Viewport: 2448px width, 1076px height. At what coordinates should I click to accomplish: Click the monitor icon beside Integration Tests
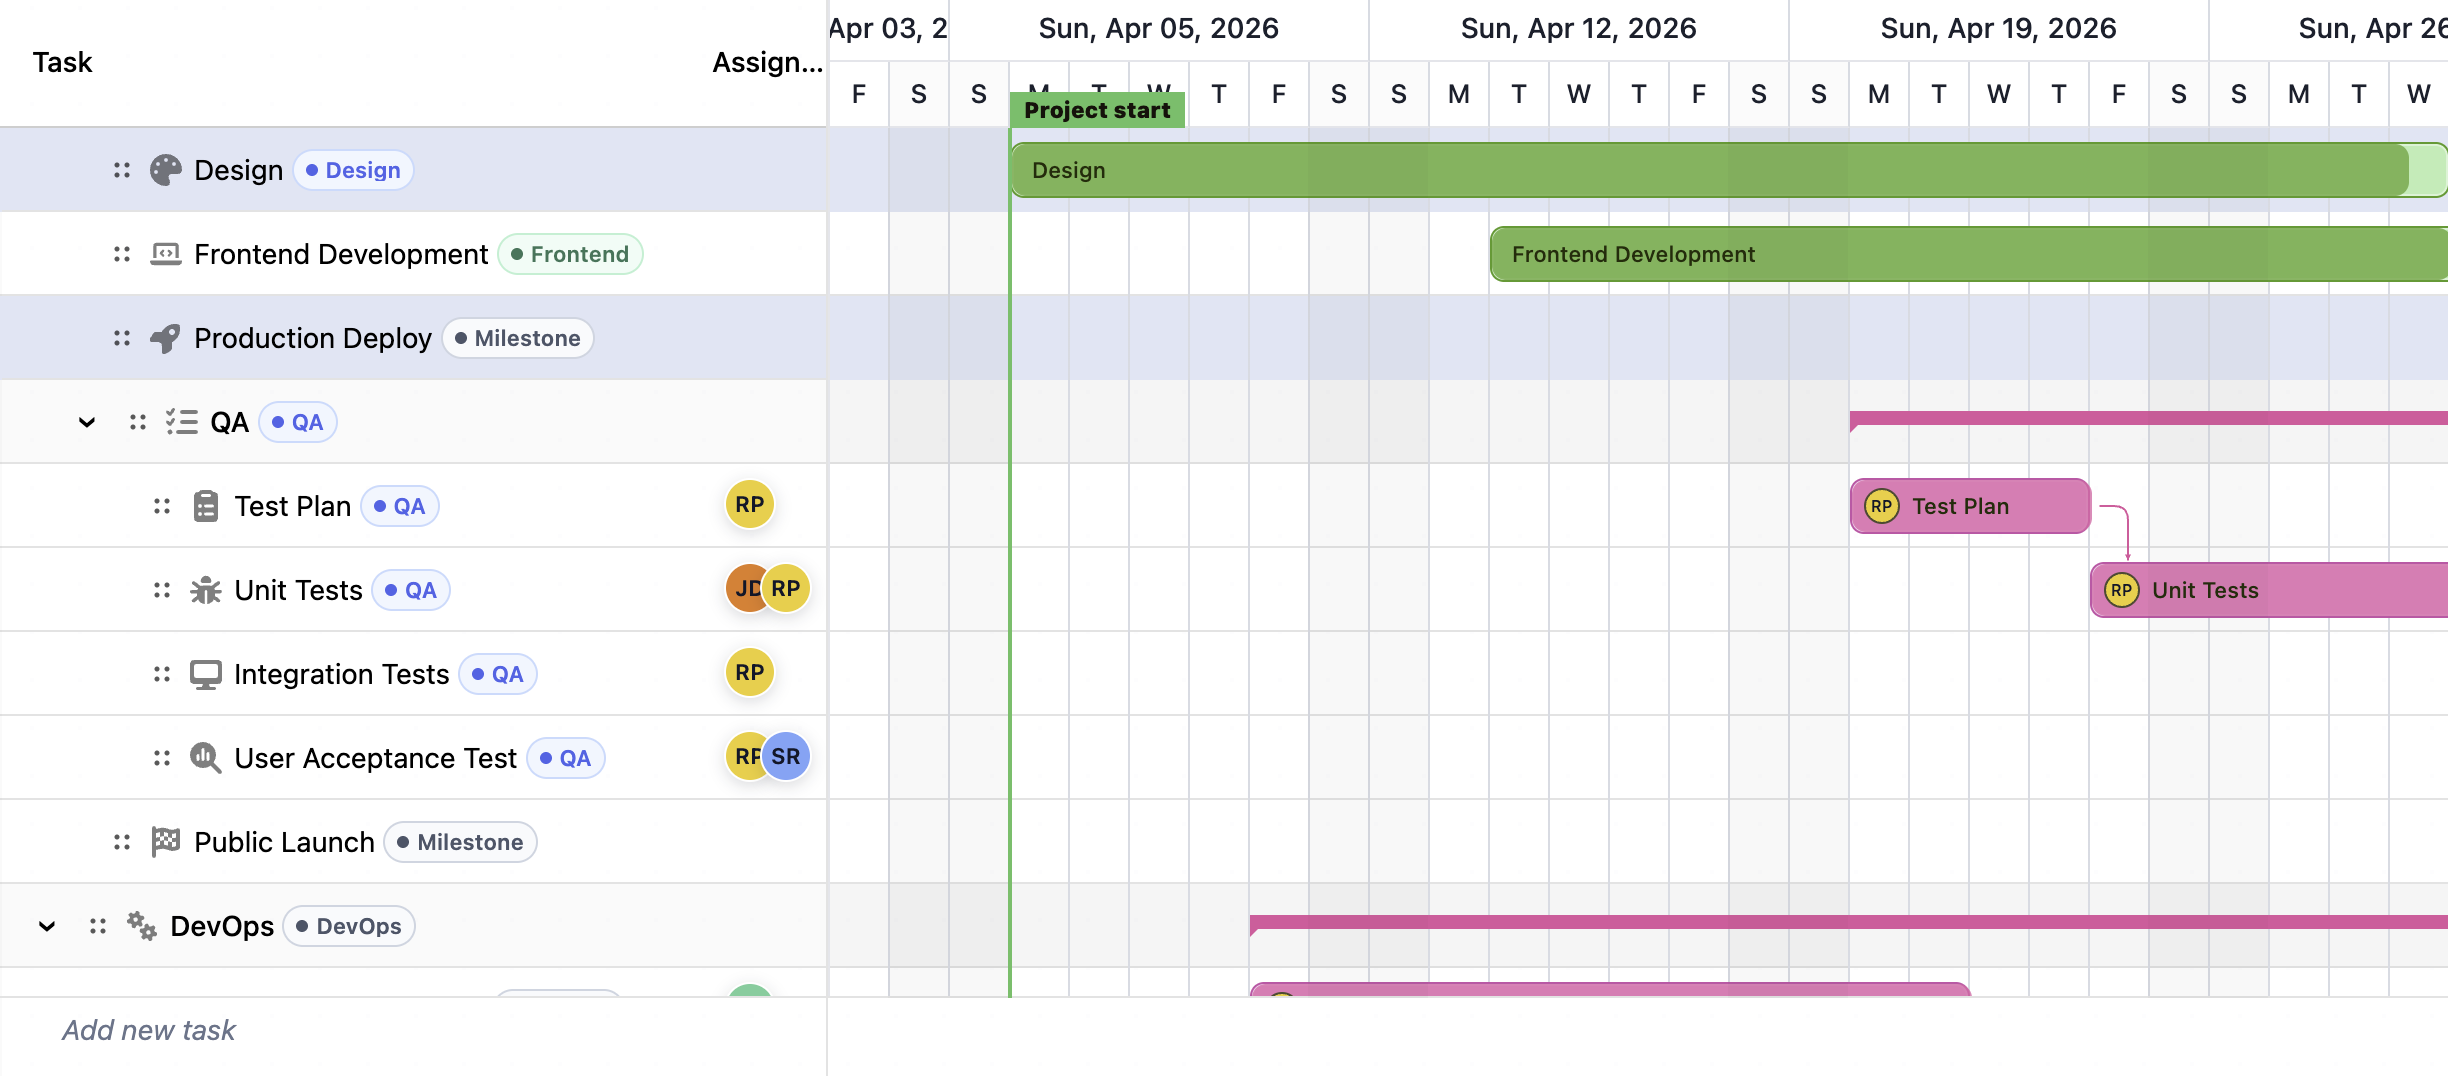pos(206,674)
